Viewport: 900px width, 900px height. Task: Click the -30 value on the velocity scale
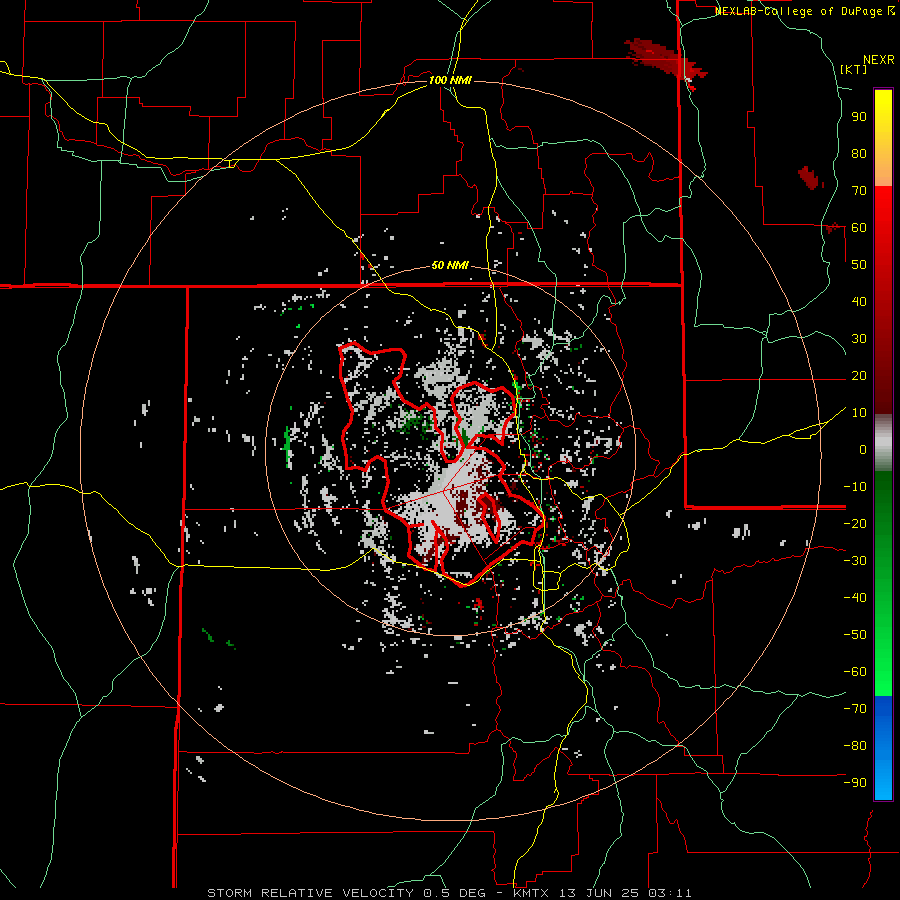point(855,561)
